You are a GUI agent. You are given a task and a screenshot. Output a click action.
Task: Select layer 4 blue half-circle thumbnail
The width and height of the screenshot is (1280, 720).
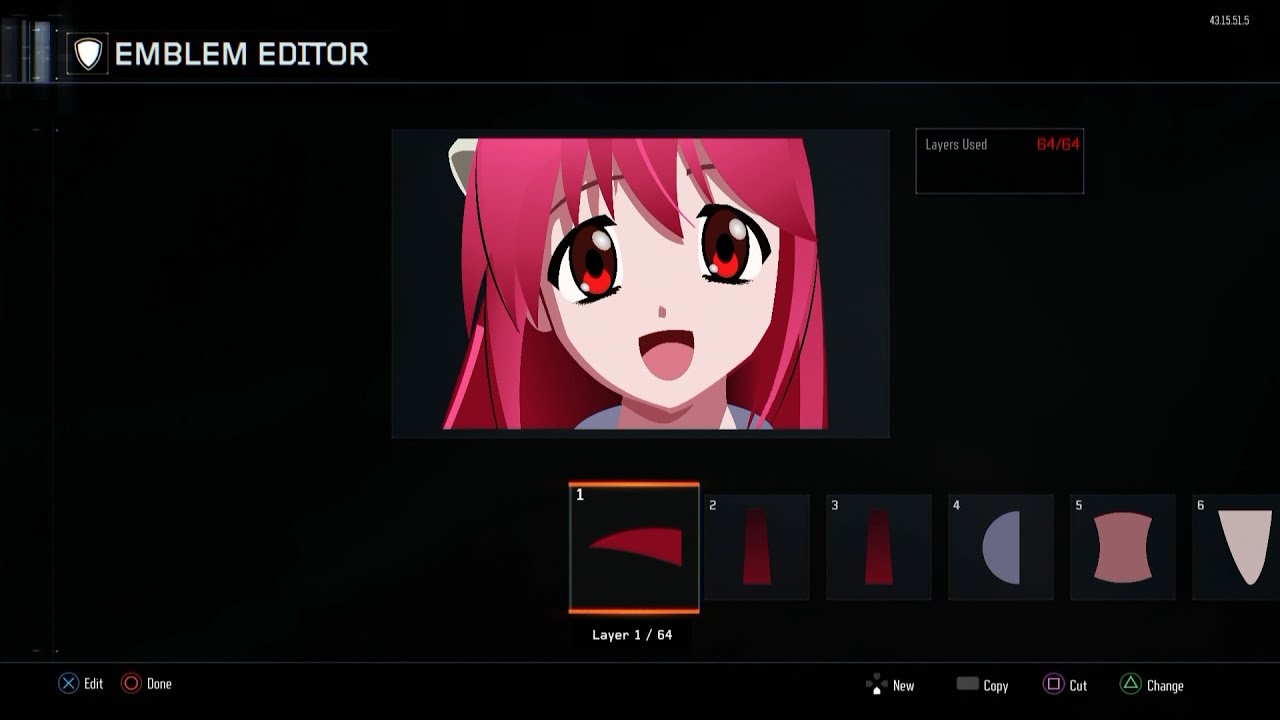point(1001,547)
